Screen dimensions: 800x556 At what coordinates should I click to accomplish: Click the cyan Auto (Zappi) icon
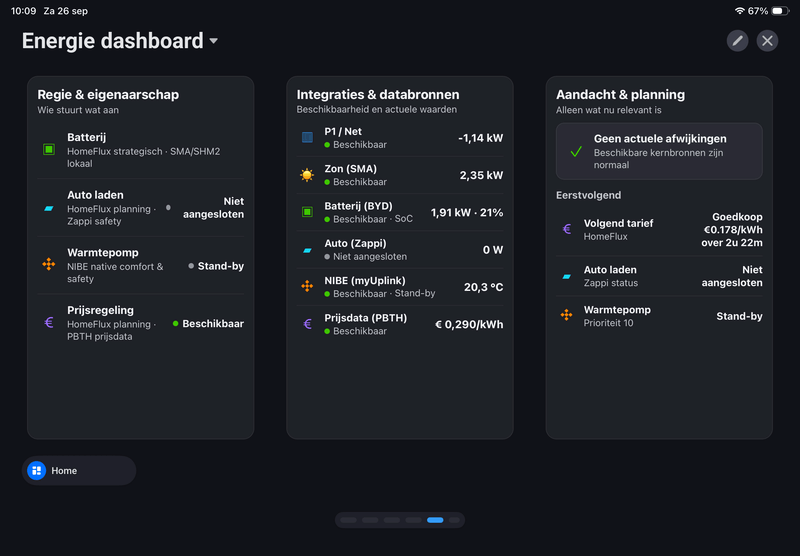[x=307, y=250]
